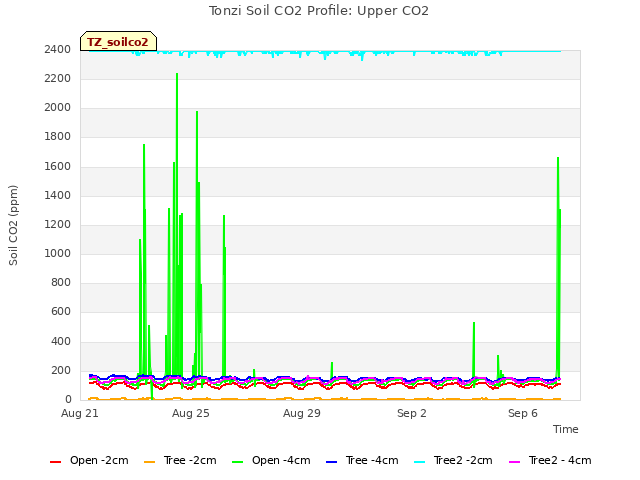The width and height of the screenshot is (640, 480).
Task: Click the red Open -2cm legend swatch
Action: [x=56, y=462]
